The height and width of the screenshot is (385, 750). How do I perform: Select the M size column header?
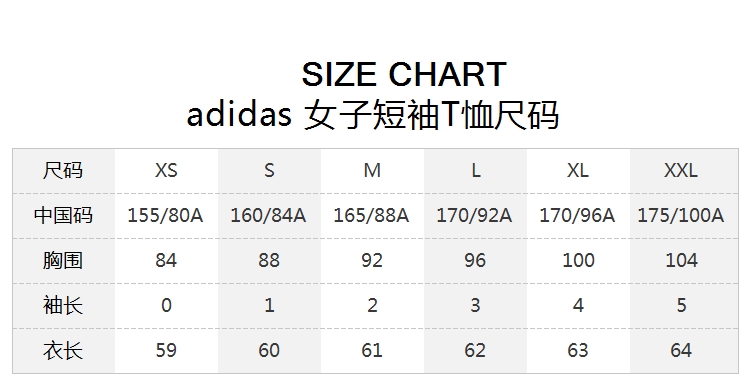point(372,171)
